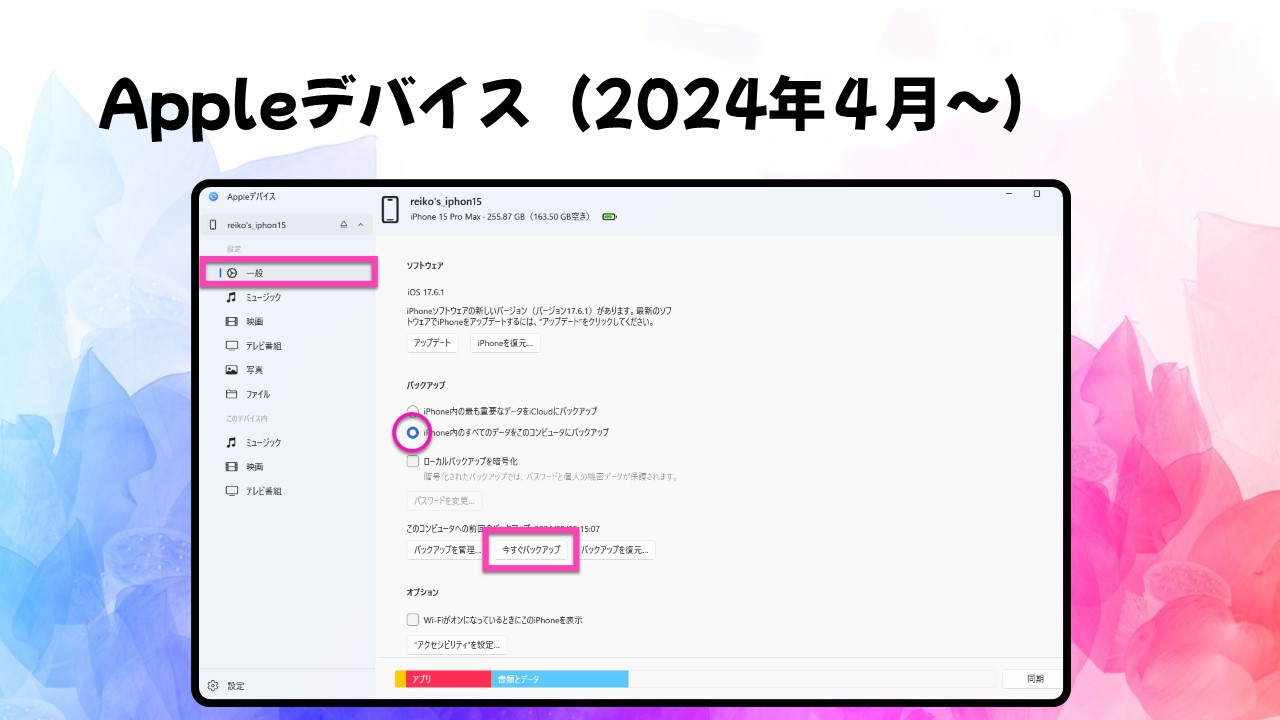The height and width of the screenshot is (720, 1280).
Task: Select back up all data to this computer
Action: 413,433
